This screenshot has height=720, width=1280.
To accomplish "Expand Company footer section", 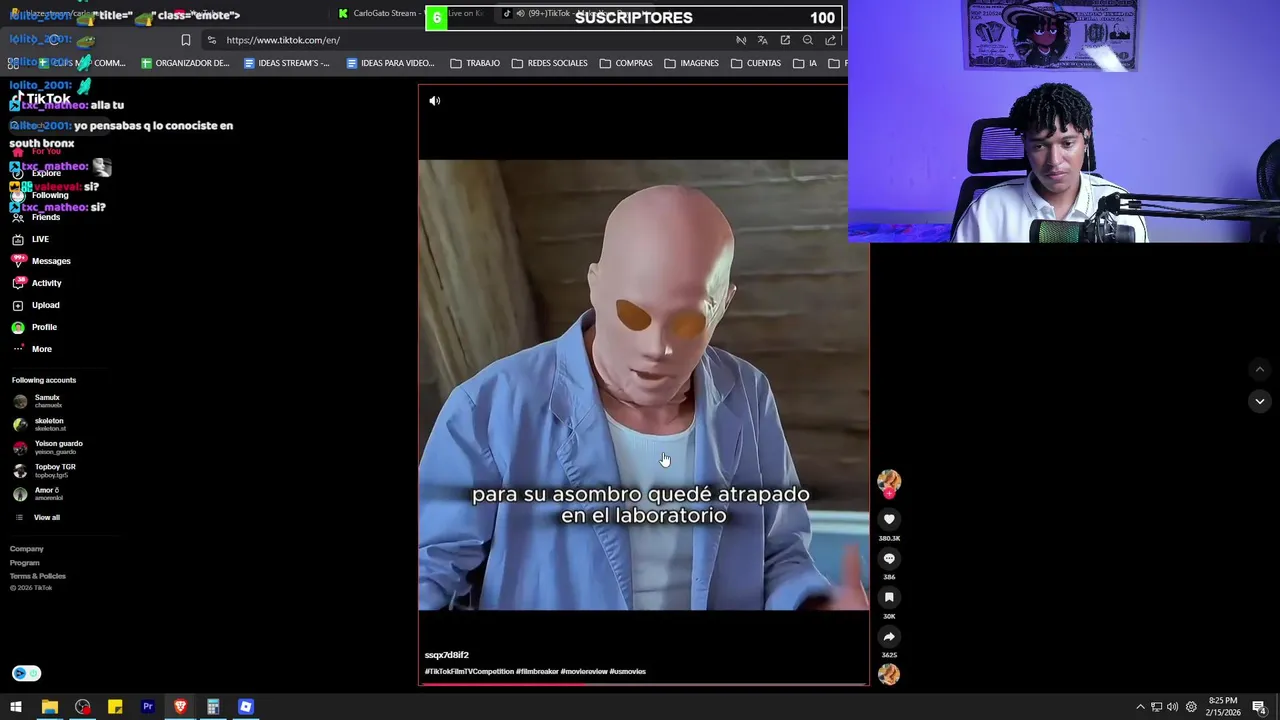I will pos(27,549).
